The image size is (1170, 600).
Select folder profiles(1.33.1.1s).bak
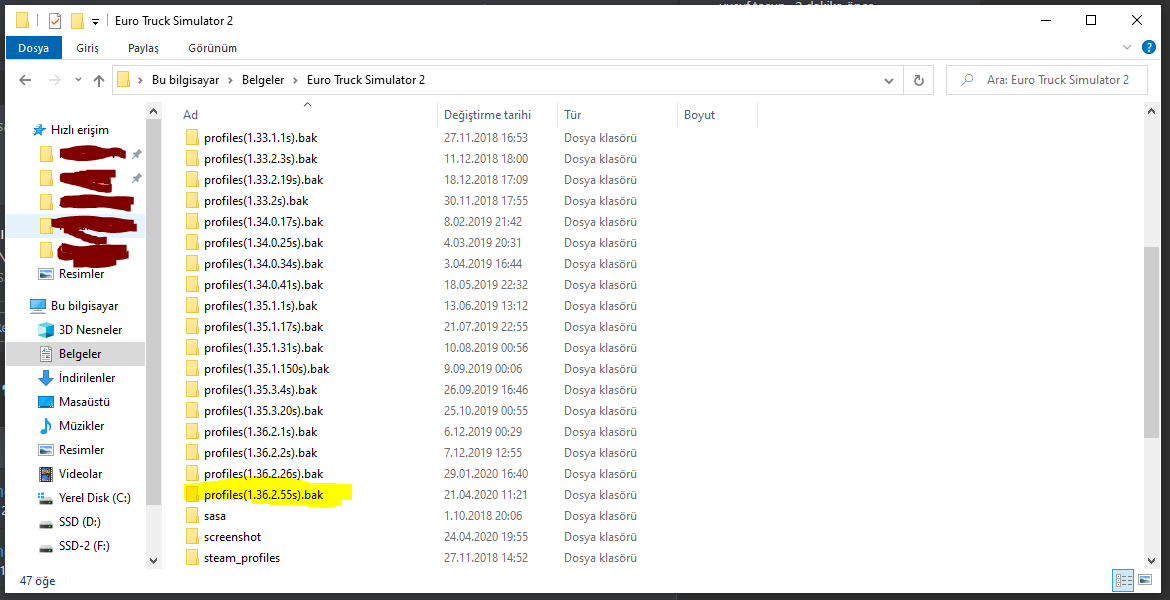(x=260, y=138)
